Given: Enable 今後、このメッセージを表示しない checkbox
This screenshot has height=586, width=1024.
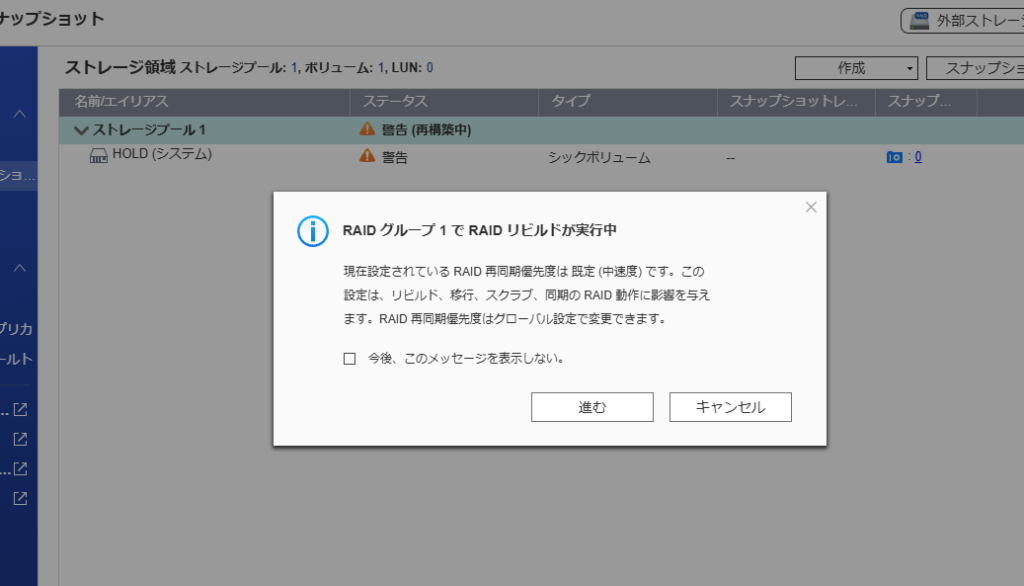Looking at the screenshot, I should [x=350, y=358].
